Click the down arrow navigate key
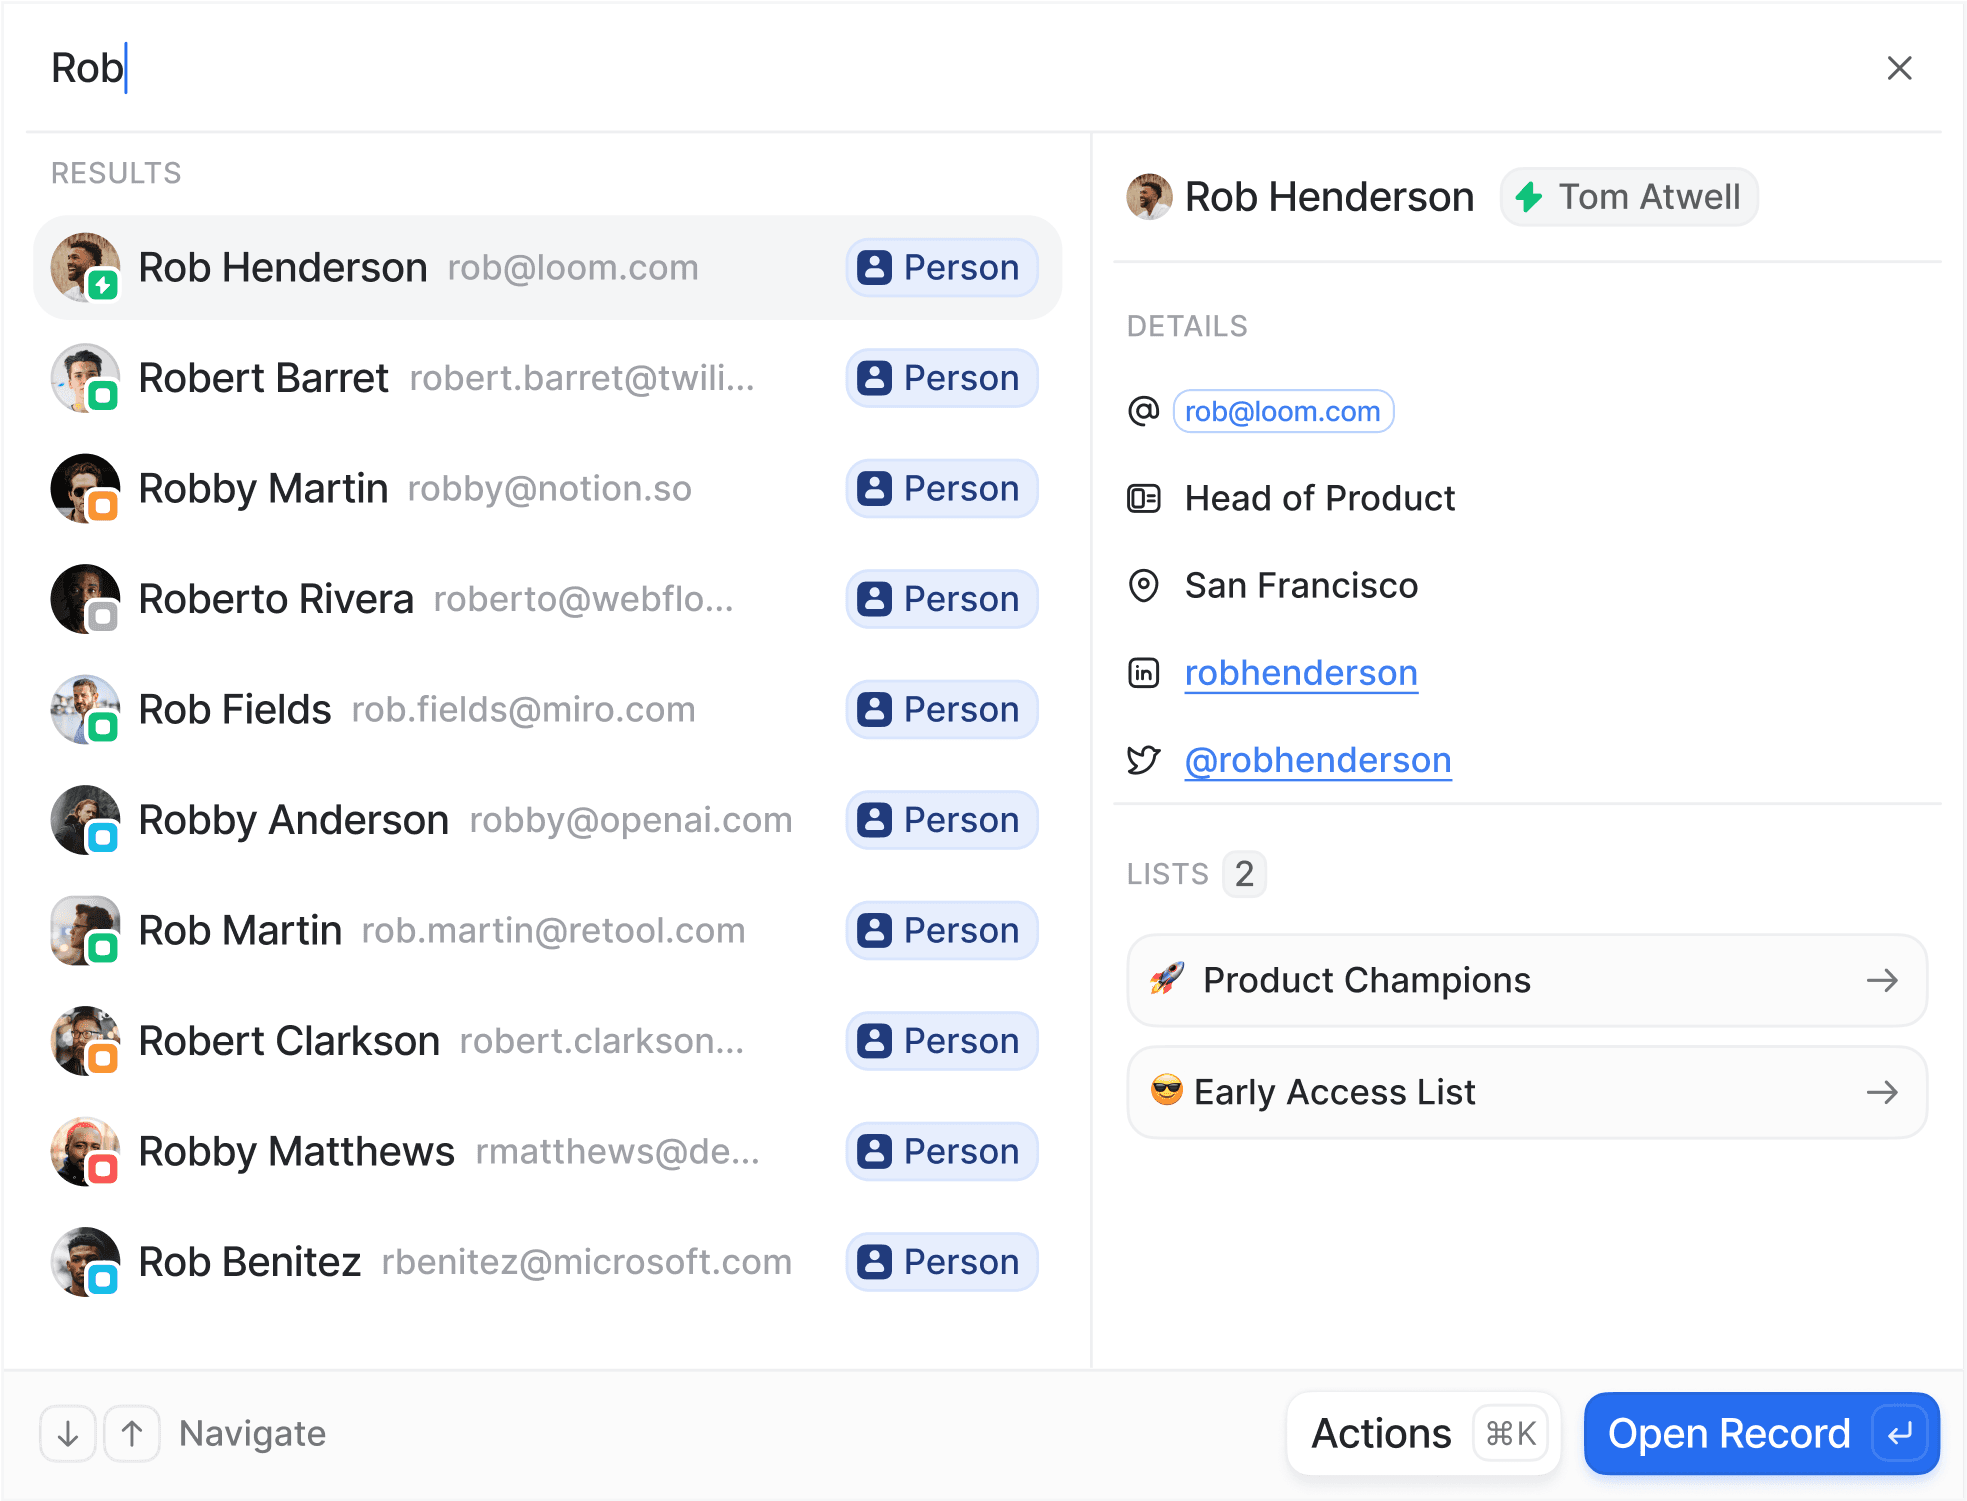Image resolution: width=1967 pixels, height=1501 pixels. [67, 1434]
